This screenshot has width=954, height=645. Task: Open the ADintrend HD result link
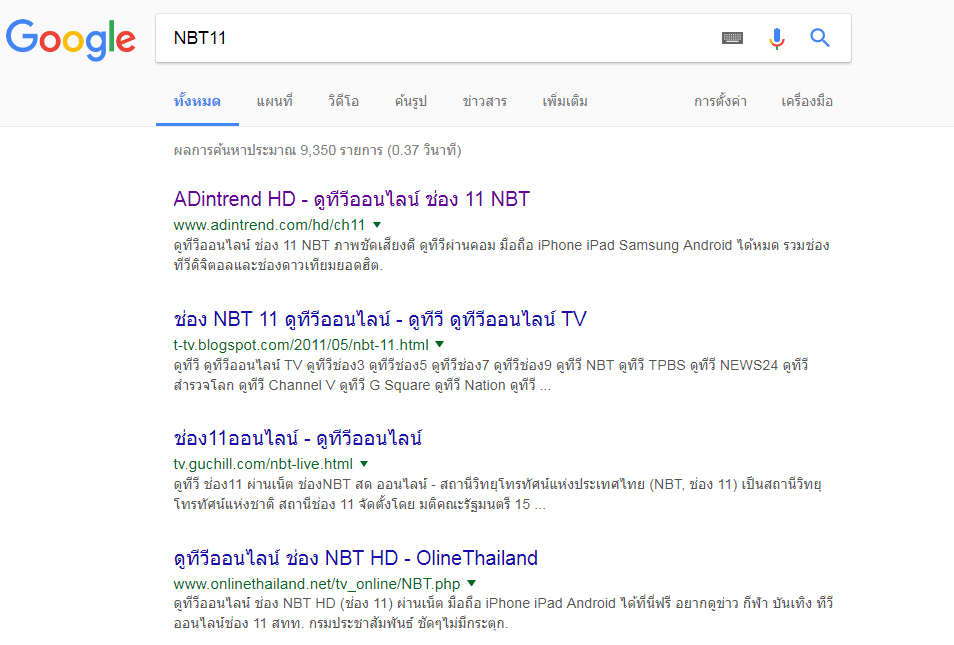[352, 199]
